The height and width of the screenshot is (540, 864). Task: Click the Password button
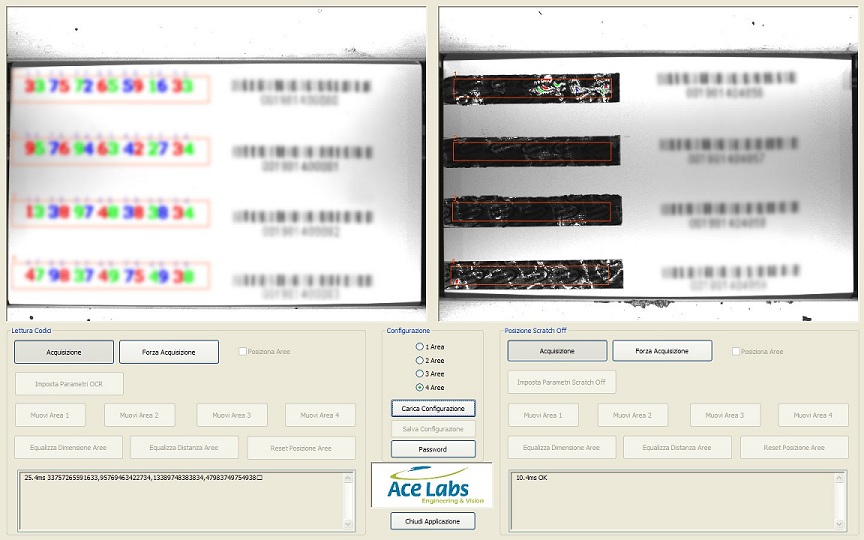(433, 449)
